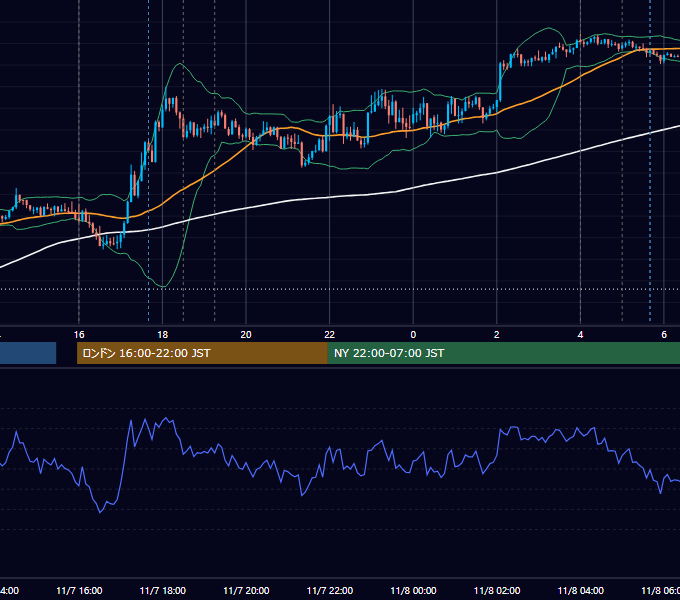This screenshot has width=680, height=600.
Task: Click the NY 22:00-07:00 JST session bar
Action: click(x=504, y=353)
